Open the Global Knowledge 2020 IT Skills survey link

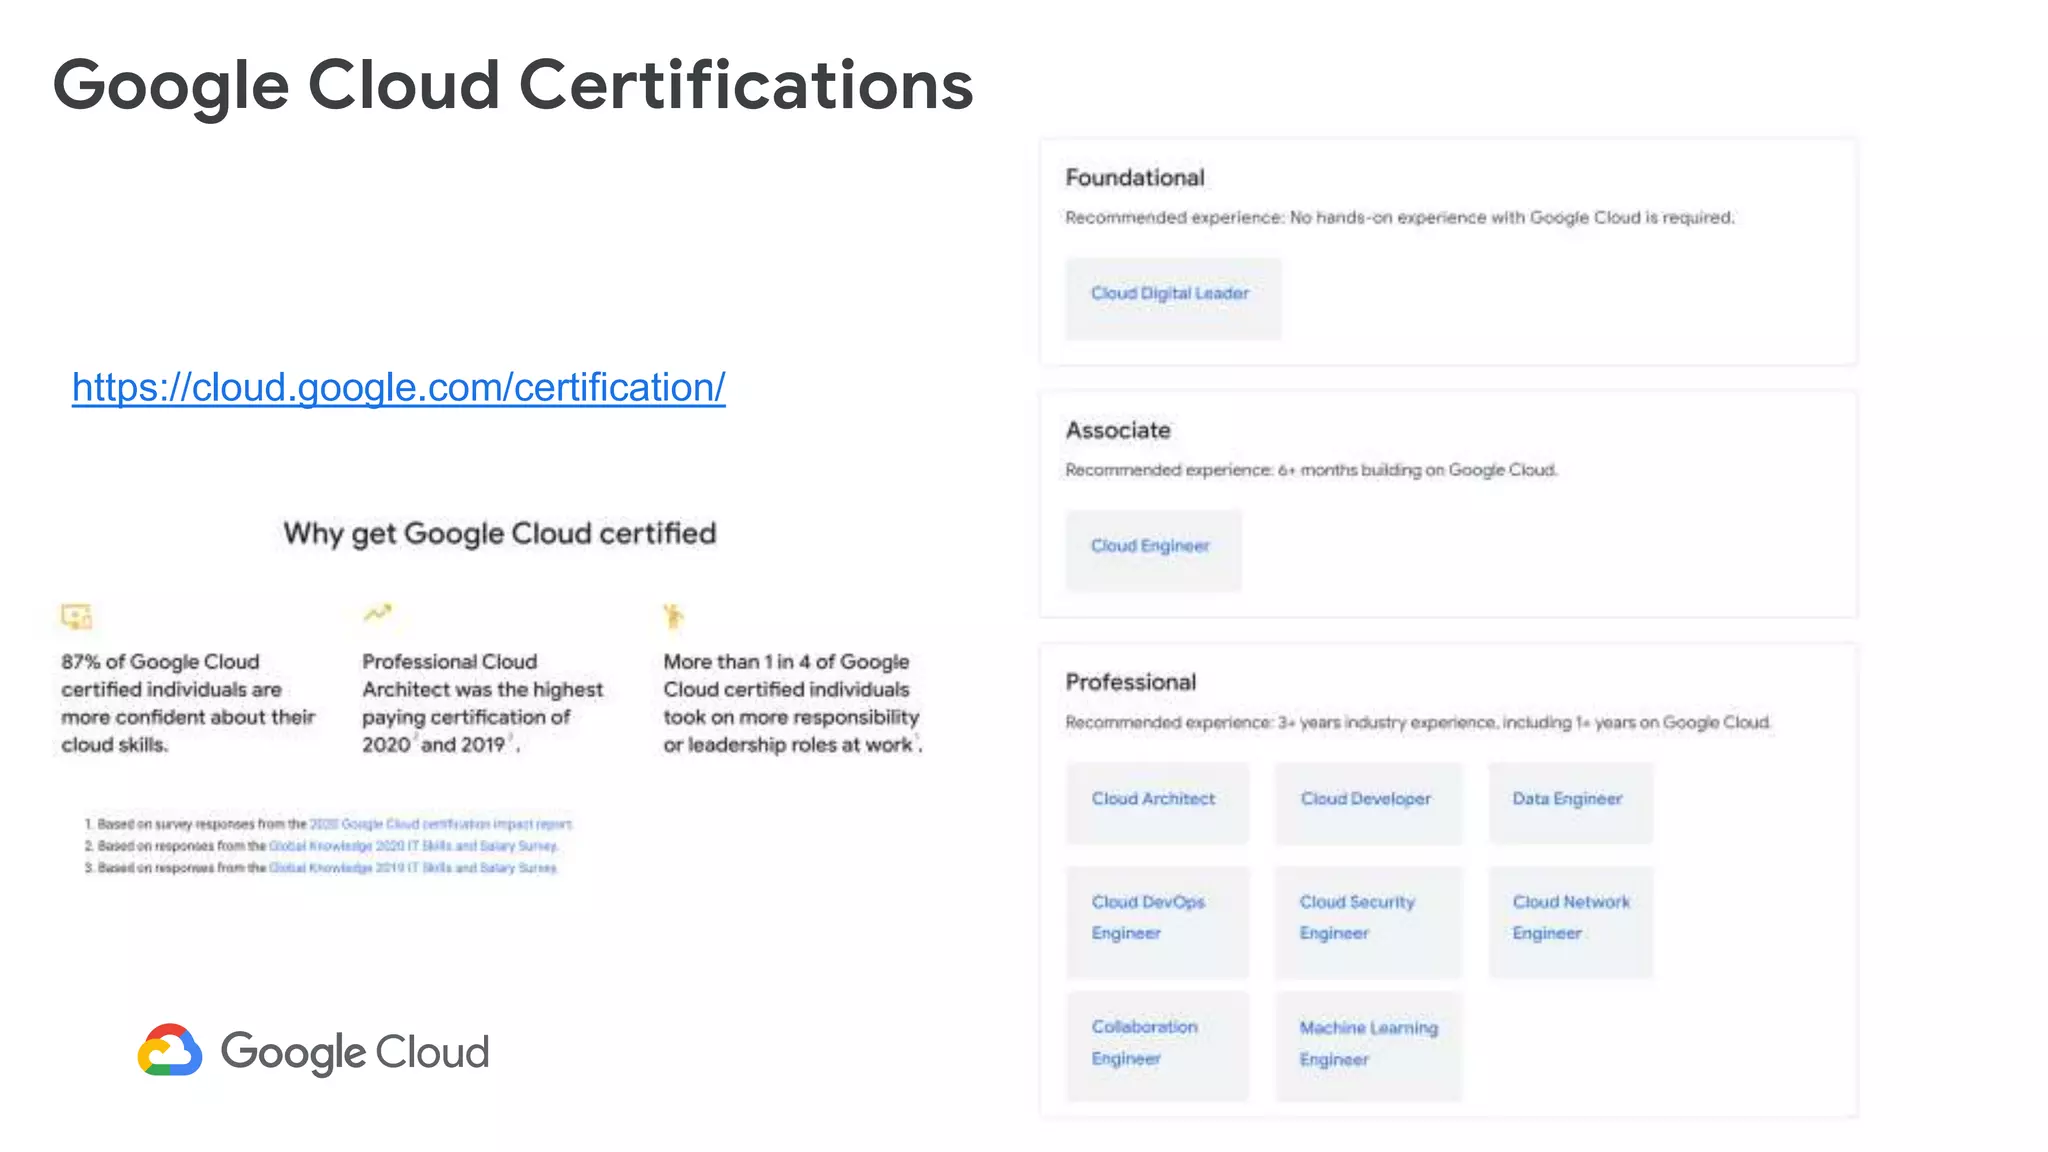coord(414,846)
